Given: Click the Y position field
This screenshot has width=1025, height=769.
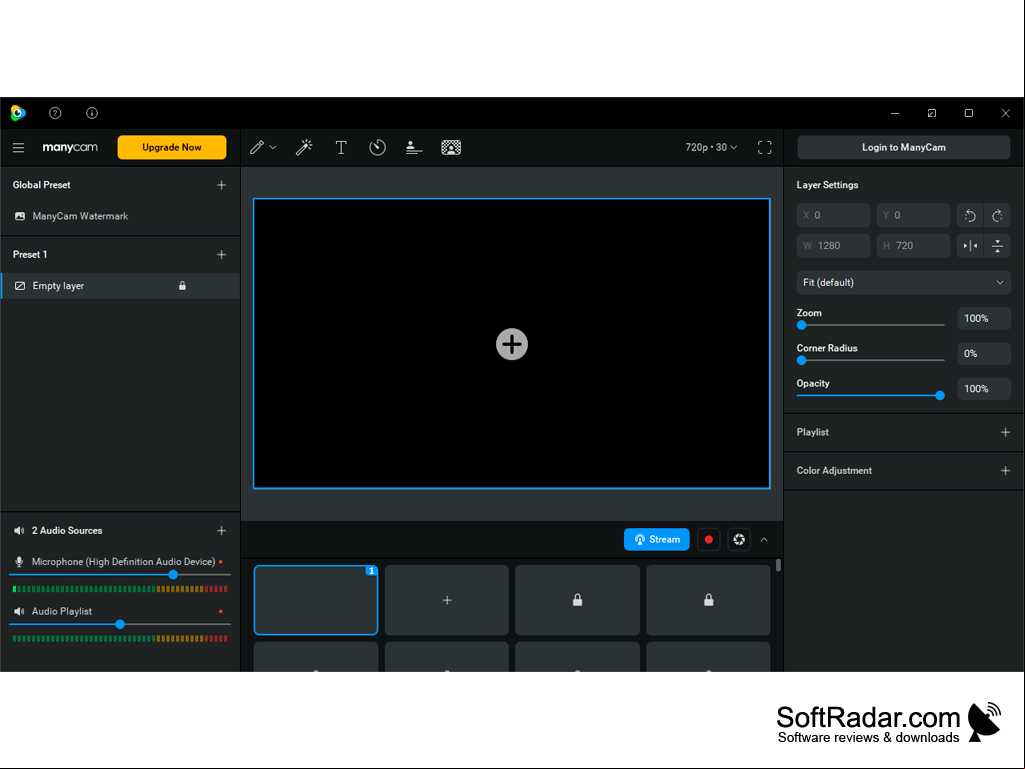Looking at the screenshot, I should coord(913,215).
